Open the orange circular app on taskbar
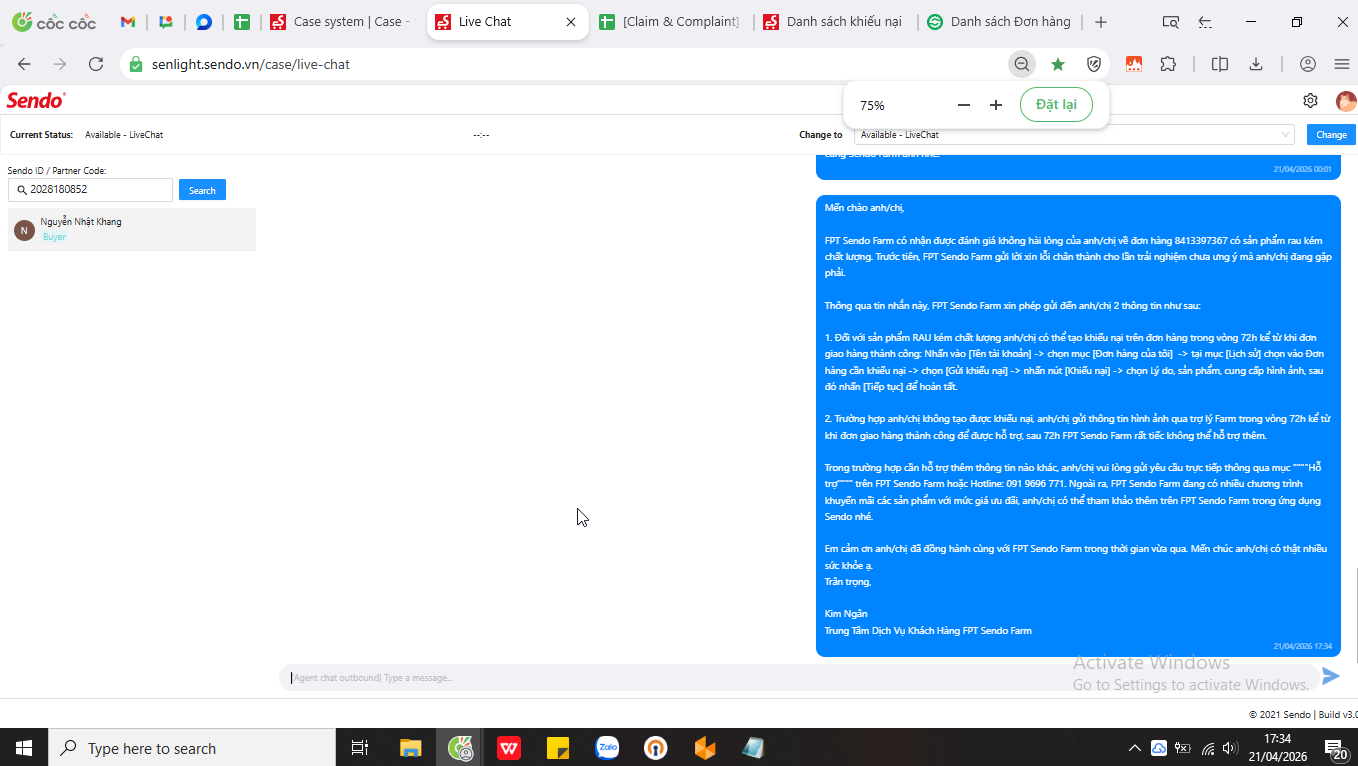 pos(656,748)
